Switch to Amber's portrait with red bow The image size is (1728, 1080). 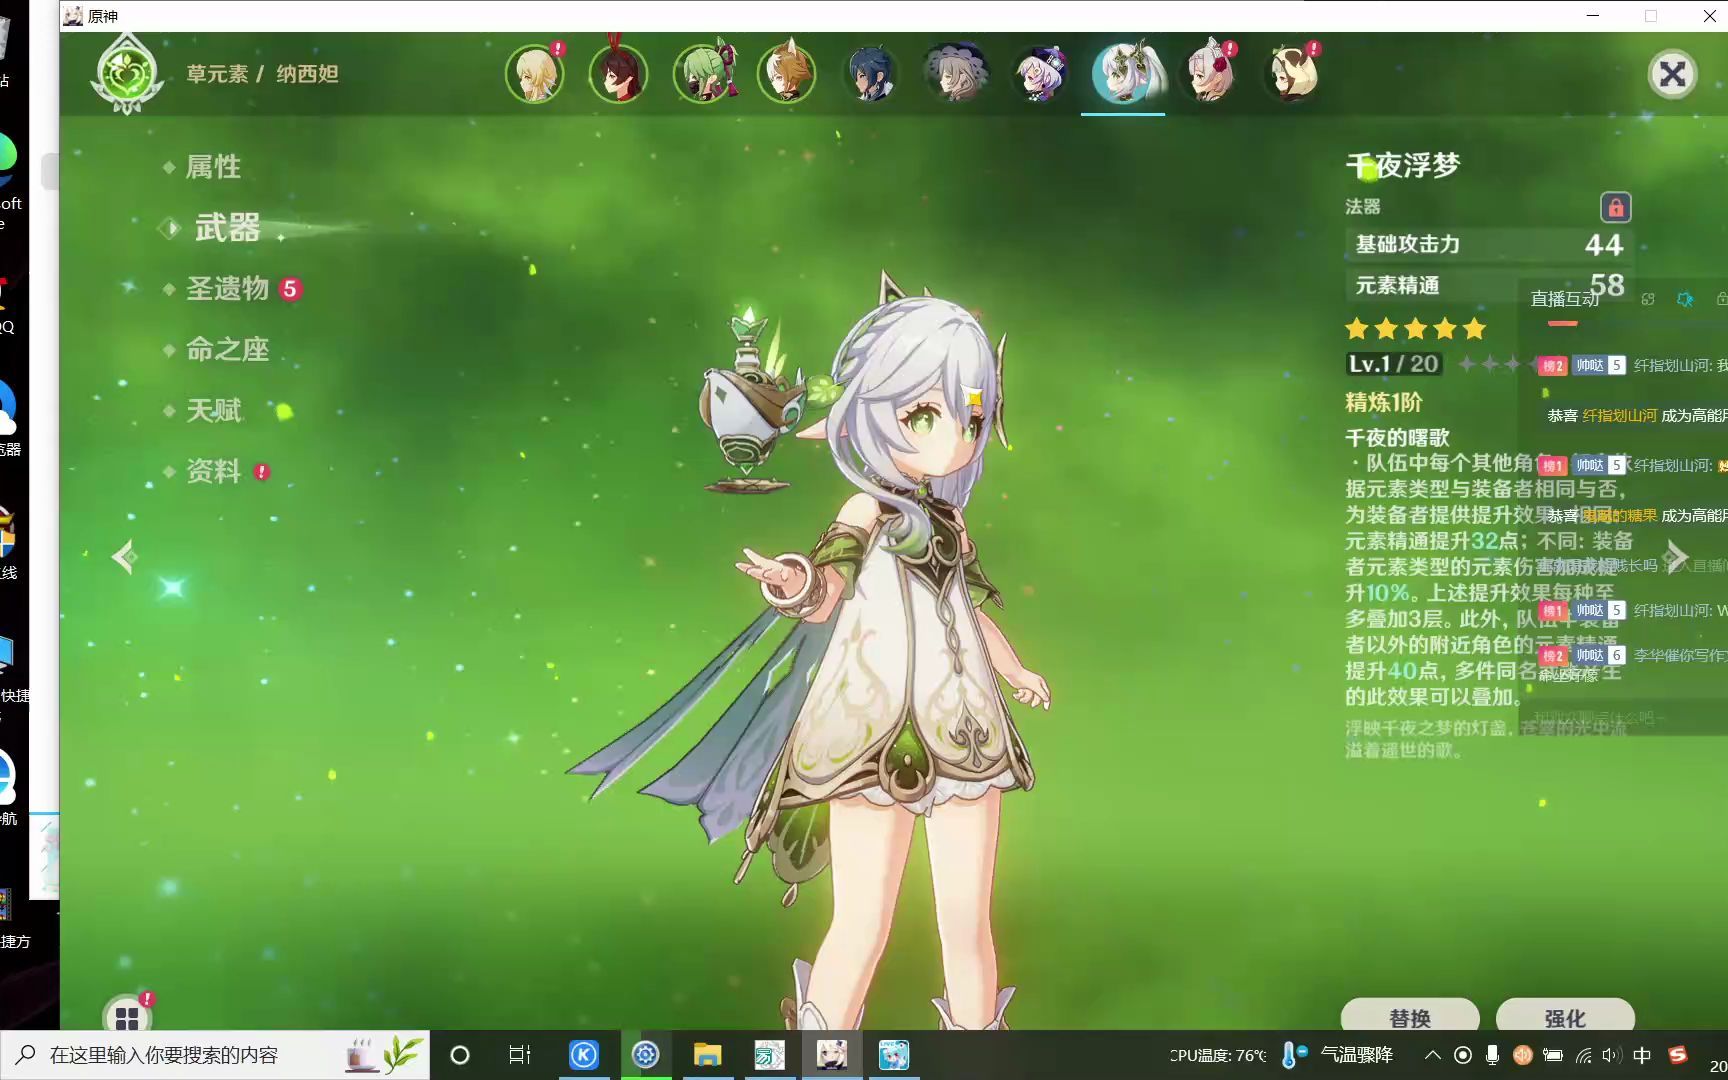pos(618,73)
